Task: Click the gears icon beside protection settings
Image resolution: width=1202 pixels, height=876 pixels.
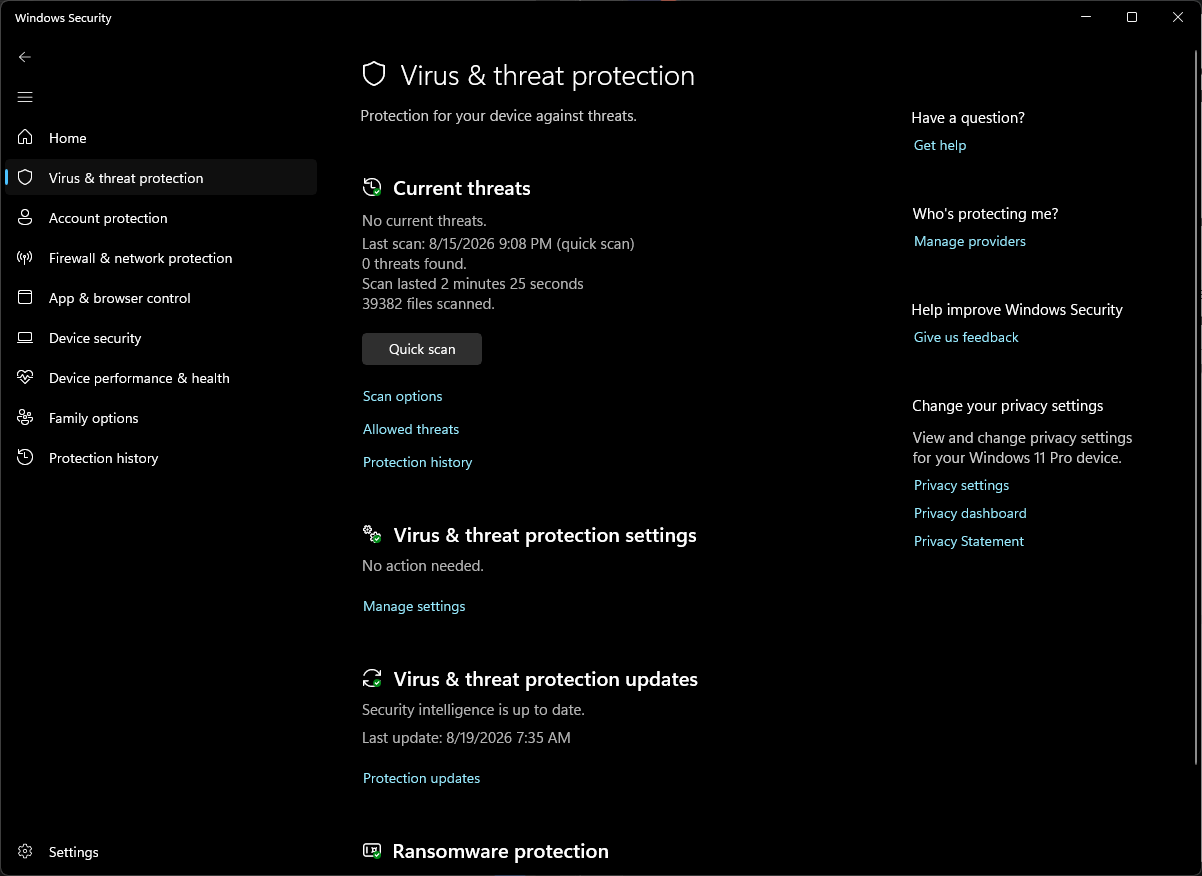Action: (372, 534)
